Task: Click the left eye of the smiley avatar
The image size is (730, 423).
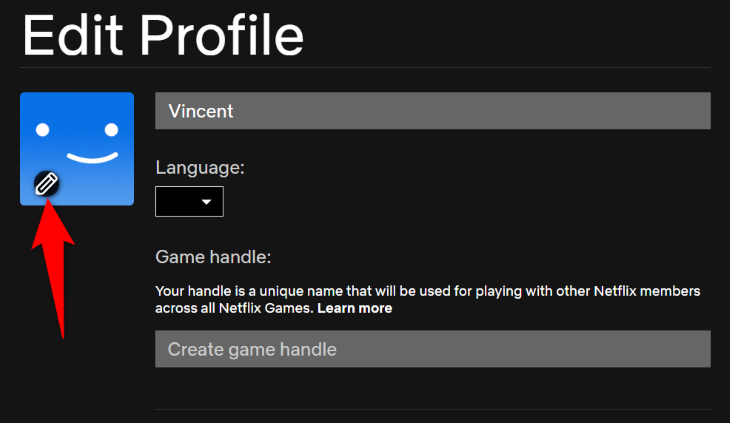Action: tap(42, 130)
